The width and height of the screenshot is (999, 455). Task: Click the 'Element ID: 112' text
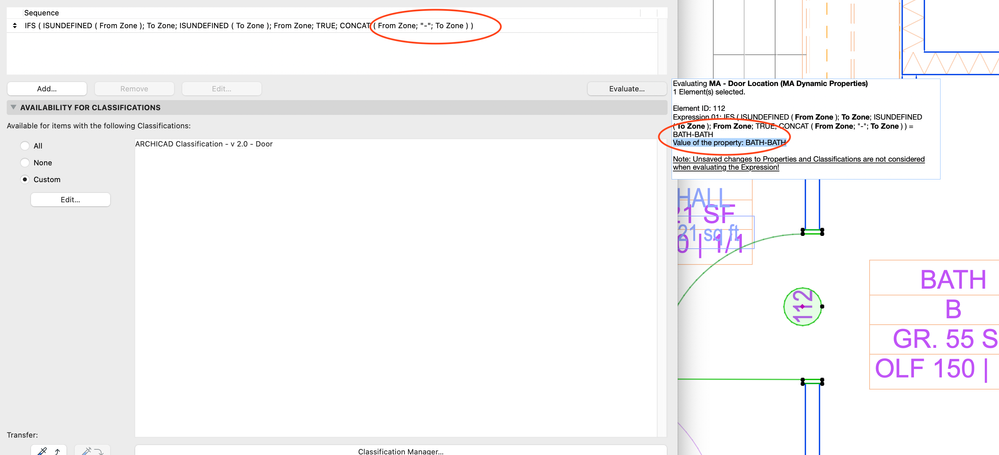coord(699,108)
